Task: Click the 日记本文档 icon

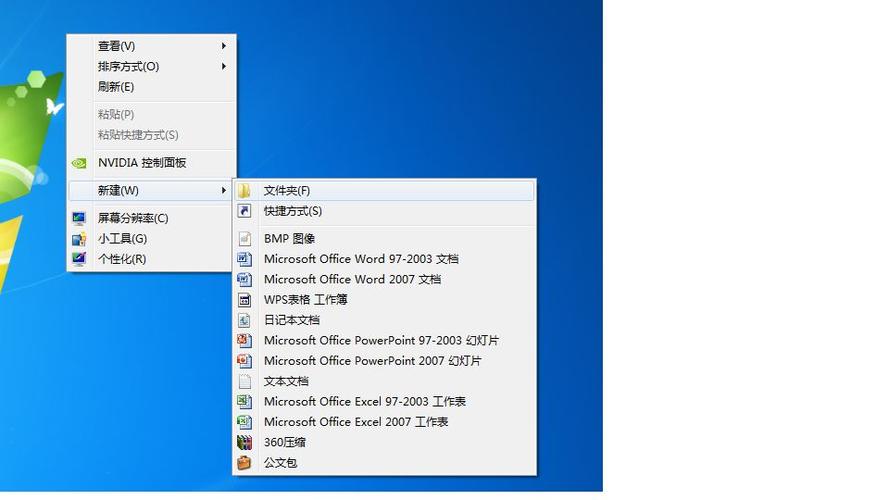Action: [244, 320]
